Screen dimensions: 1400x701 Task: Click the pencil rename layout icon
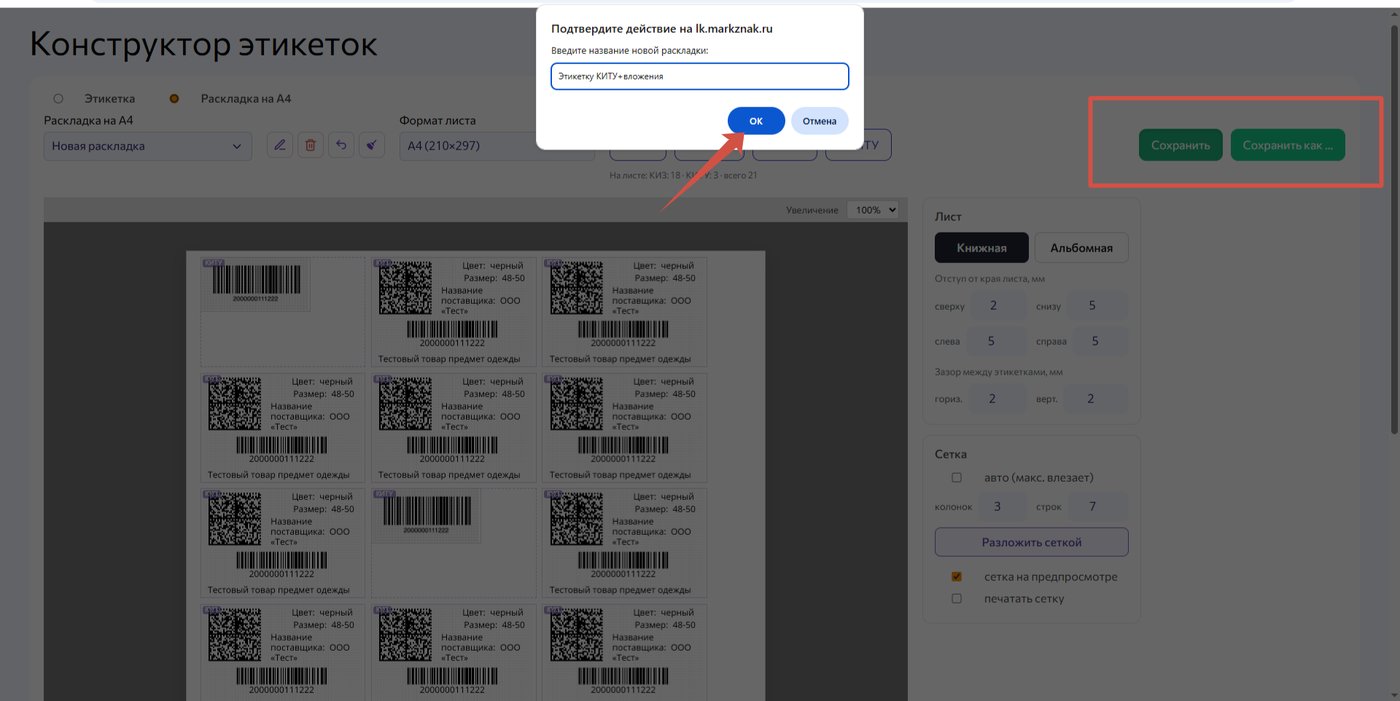280,145
